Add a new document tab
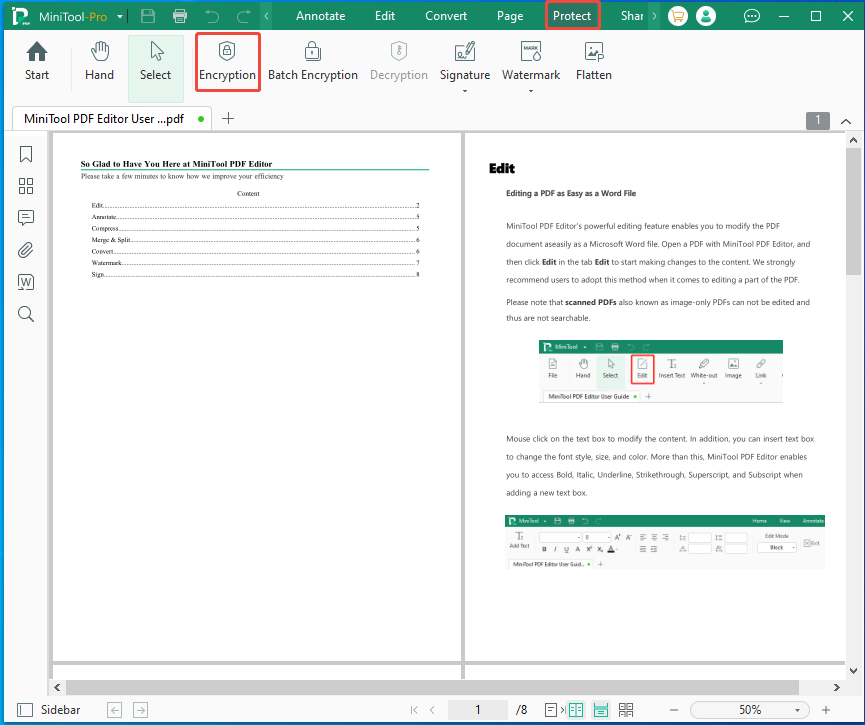865x725 pixels. [x=228, y=118]
